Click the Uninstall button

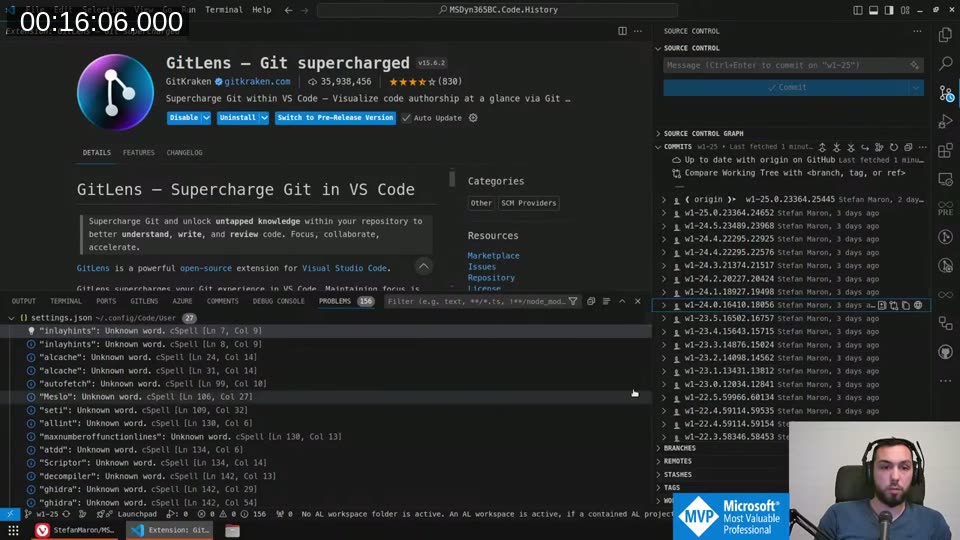click(x=237, y=118)
